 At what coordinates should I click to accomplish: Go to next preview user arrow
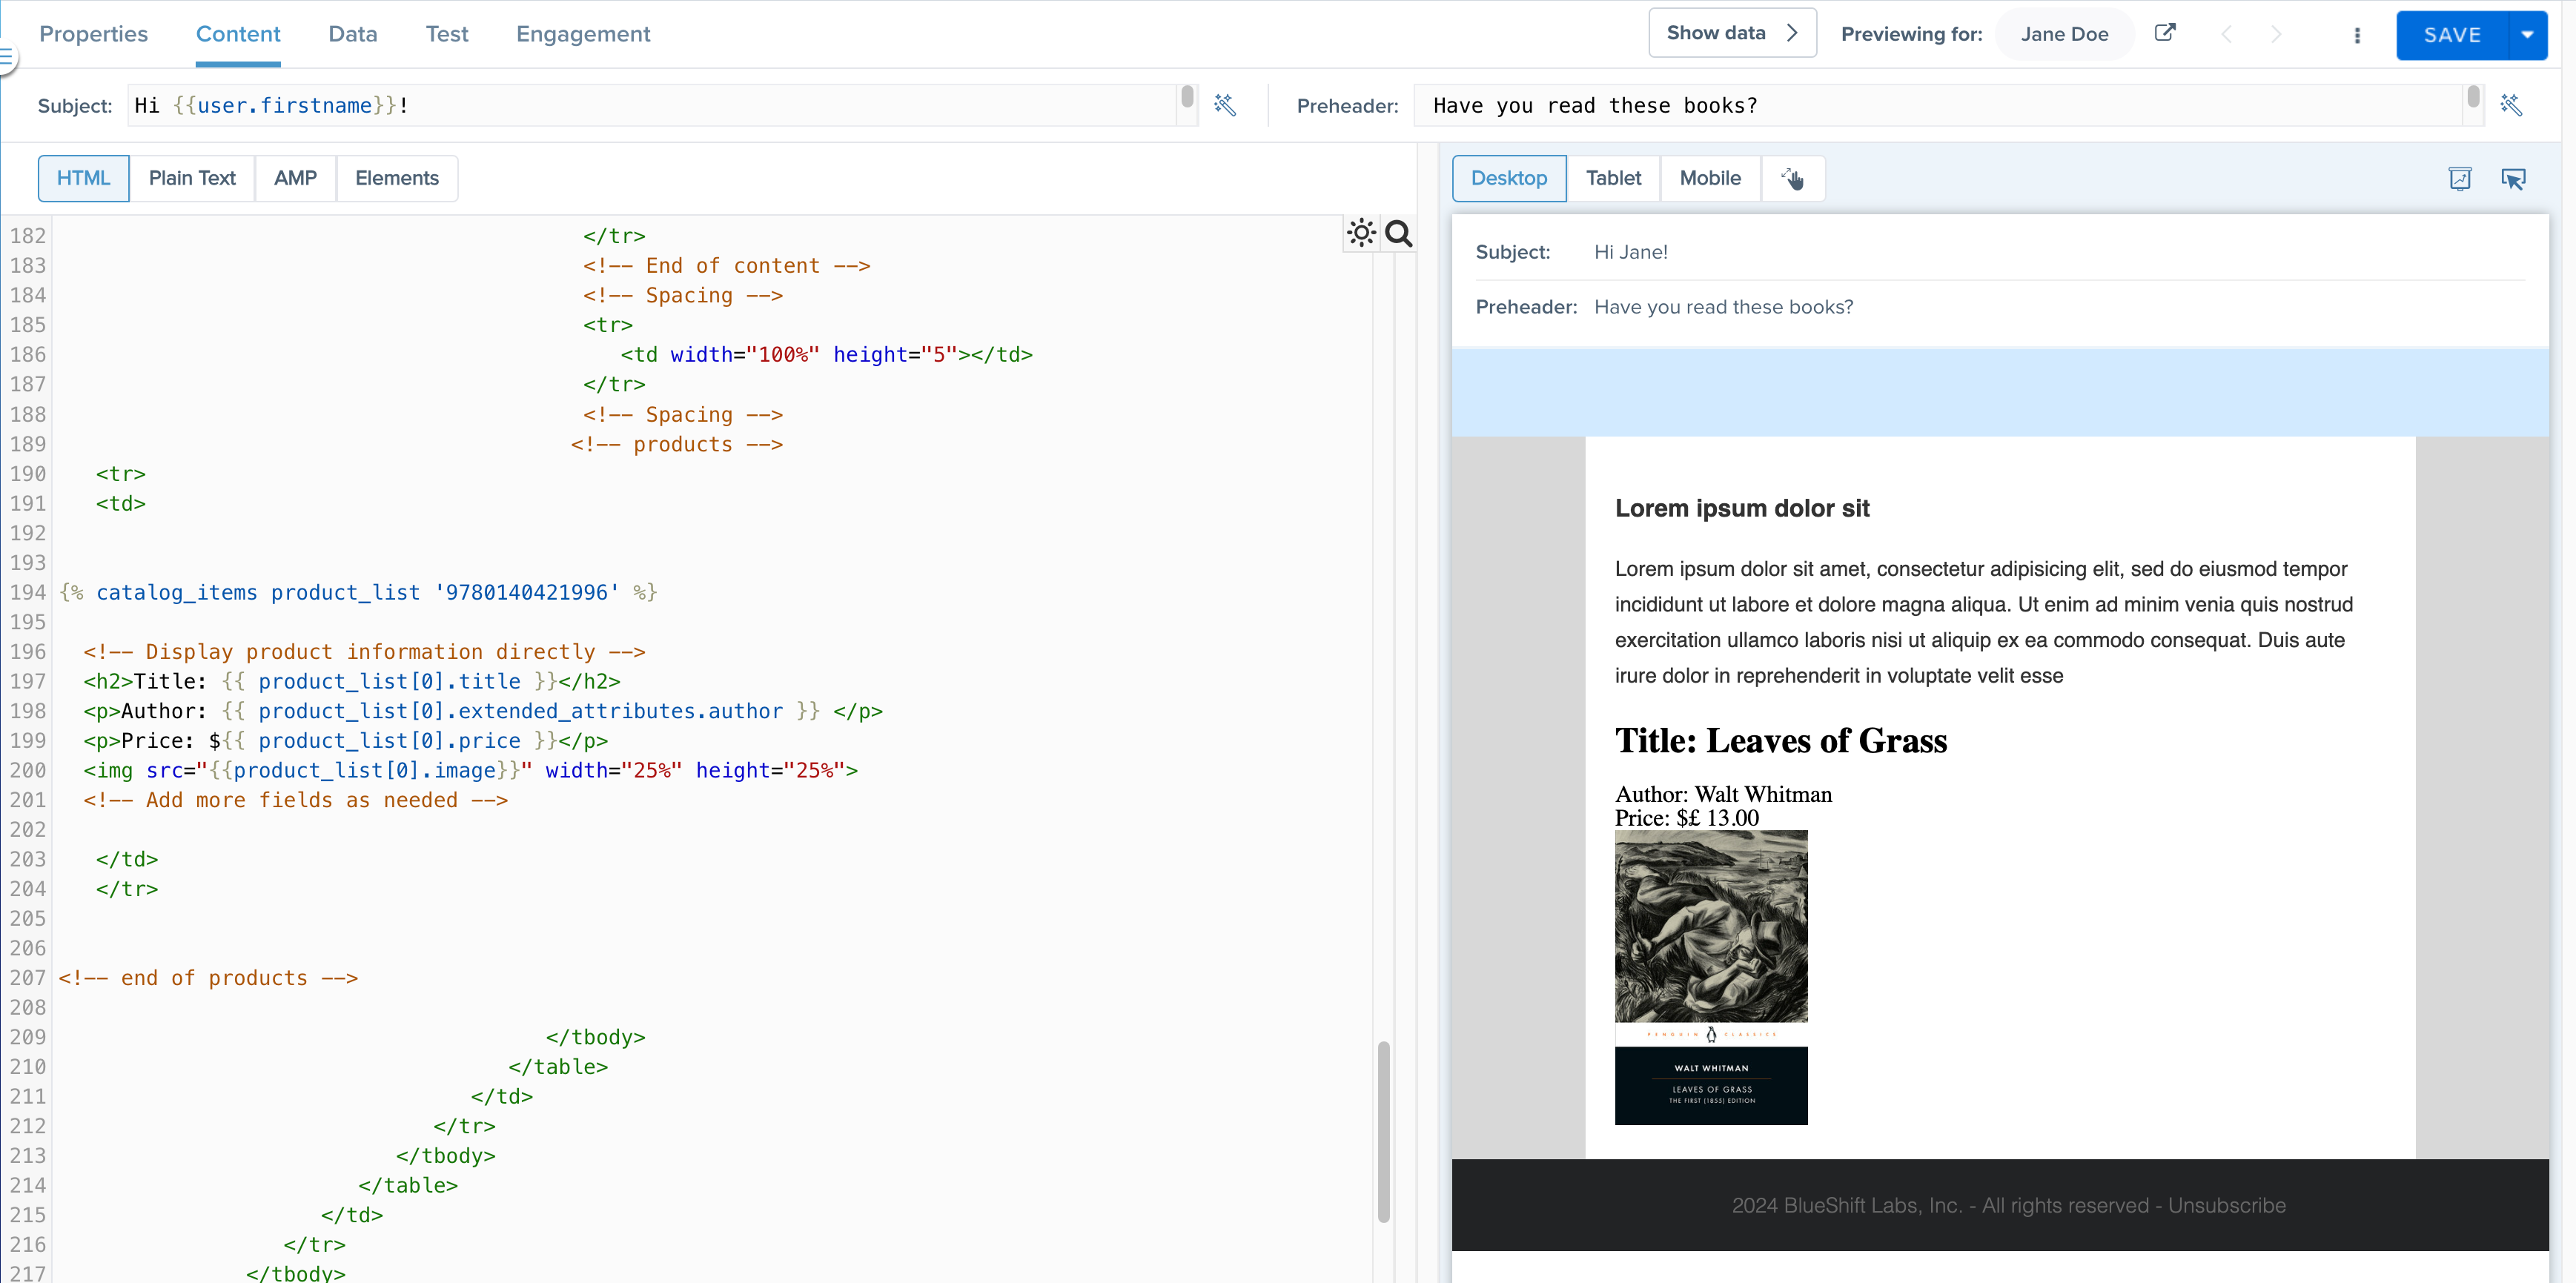(2276, 34)
